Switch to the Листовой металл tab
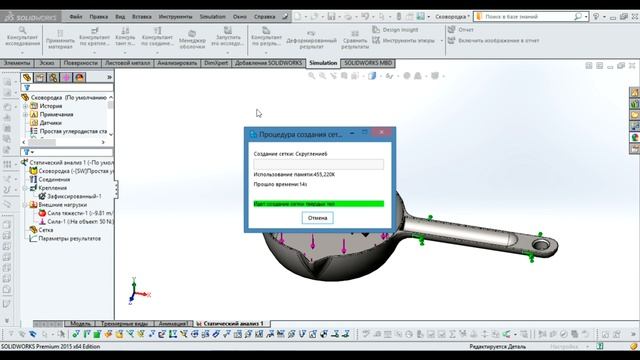The image size is (640, 360). (127, 63)
